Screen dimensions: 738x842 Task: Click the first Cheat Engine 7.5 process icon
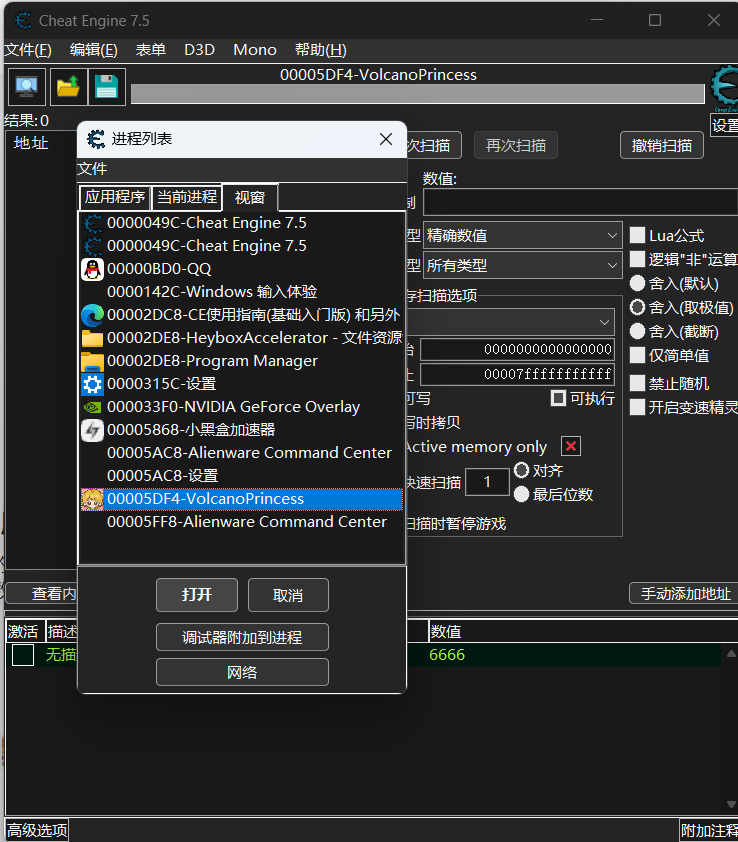[92, 223]
